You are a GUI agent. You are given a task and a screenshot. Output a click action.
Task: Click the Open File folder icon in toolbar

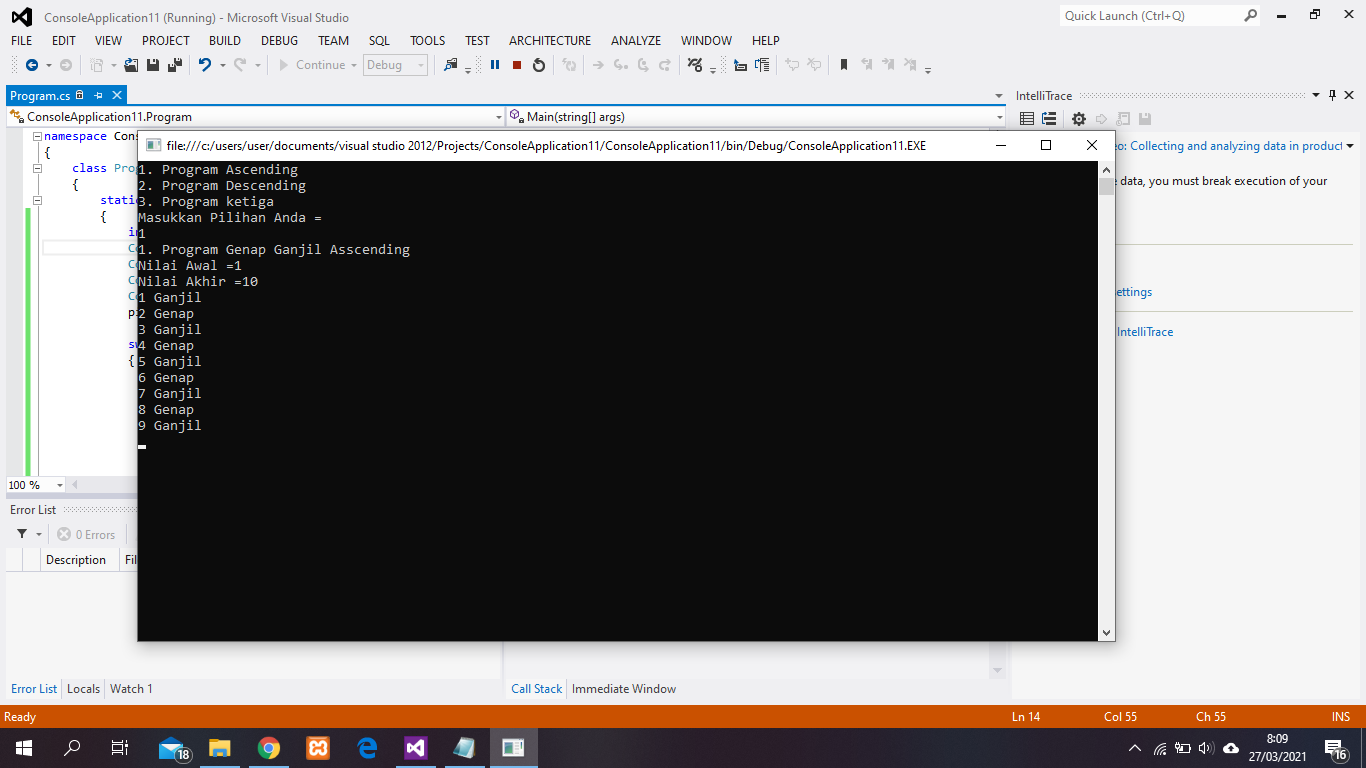click(131, 65)
